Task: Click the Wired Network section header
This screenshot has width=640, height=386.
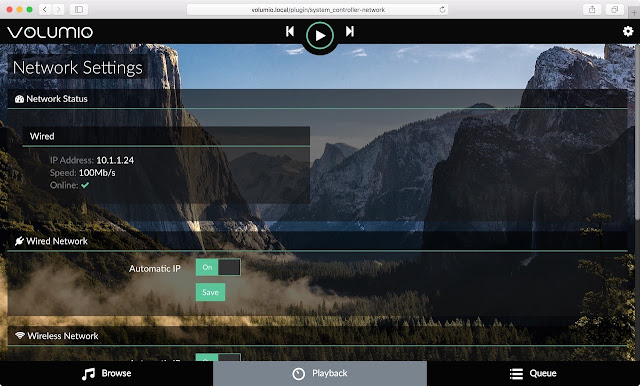Action: (x=317, y=241)
